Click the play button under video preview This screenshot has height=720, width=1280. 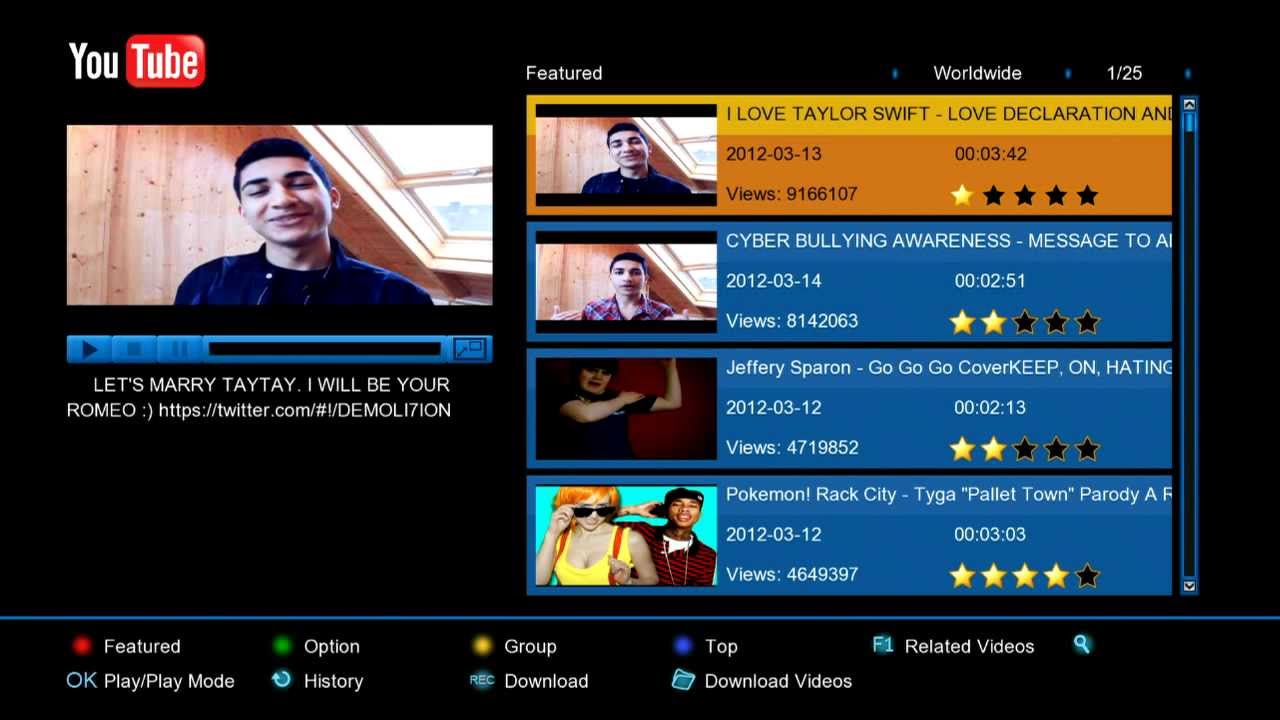tap(89, 349)
